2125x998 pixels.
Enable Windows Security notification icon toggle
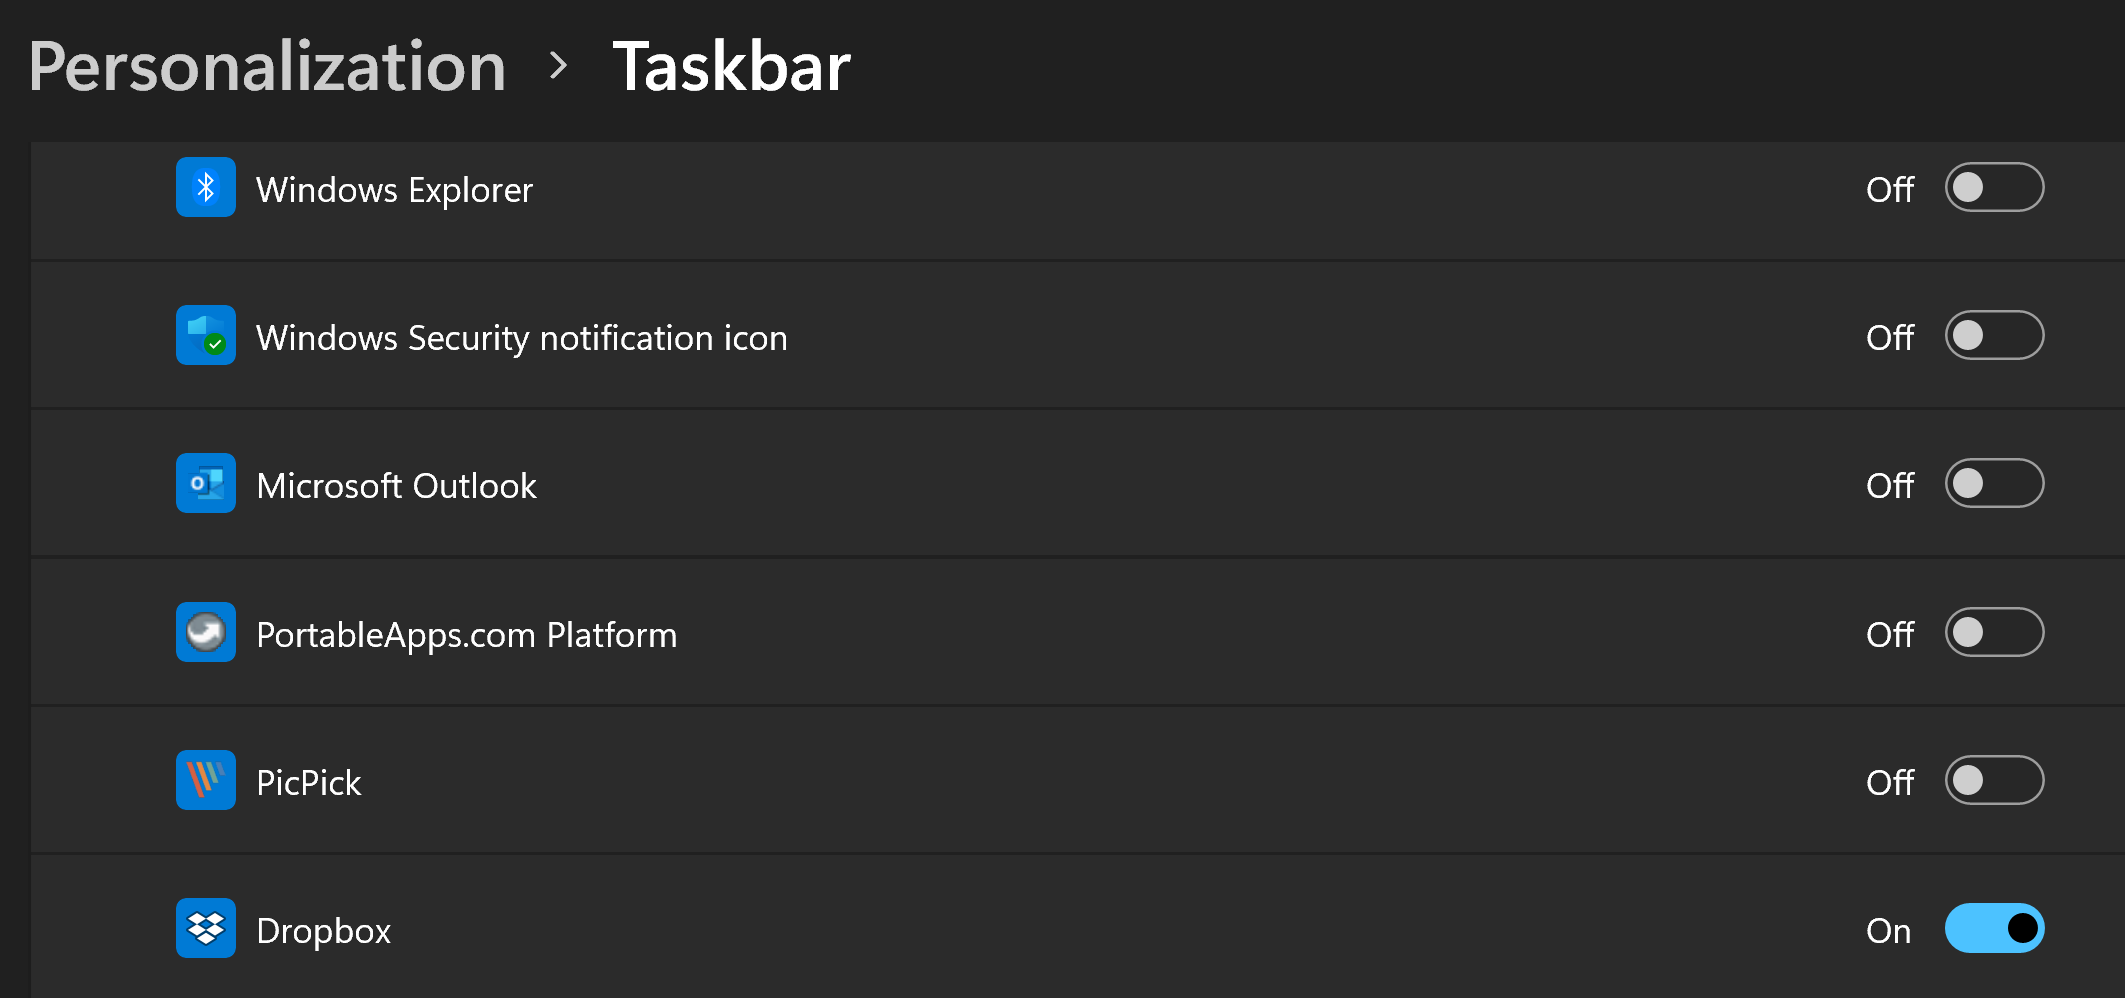tap(1993, 335)
